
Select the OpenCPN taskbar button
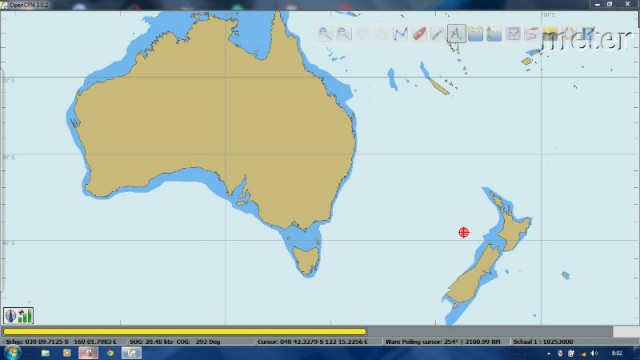[131, 353]
